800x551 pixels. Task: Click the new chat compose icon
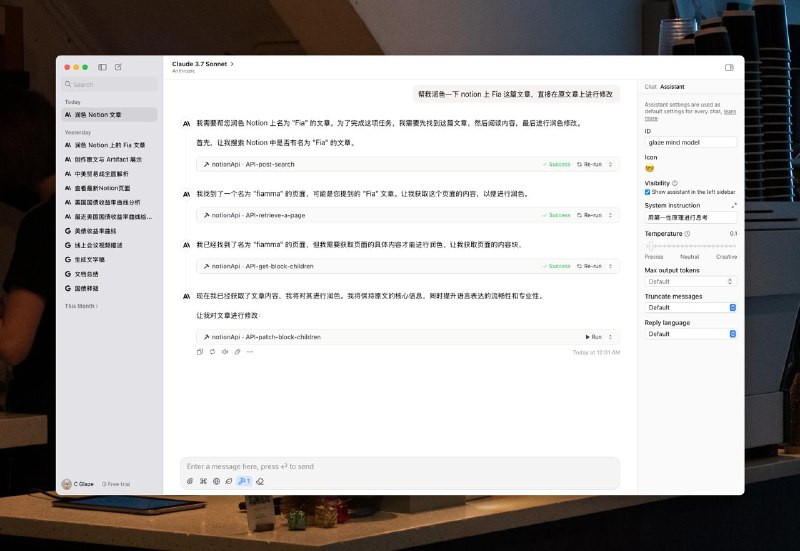[x=119, y=67]
